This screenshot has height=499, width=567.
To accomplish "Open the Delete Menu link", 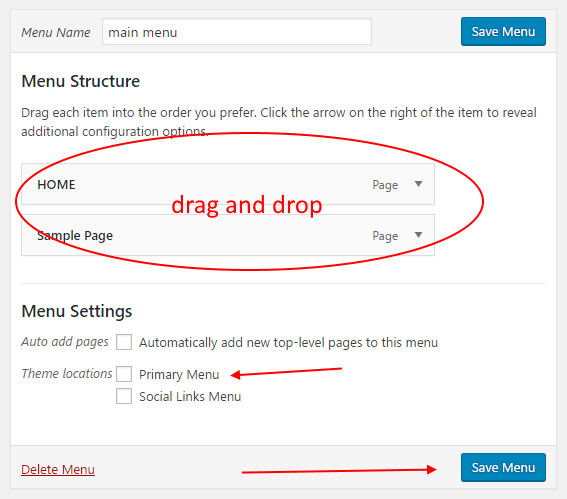I will pos(58,469).
